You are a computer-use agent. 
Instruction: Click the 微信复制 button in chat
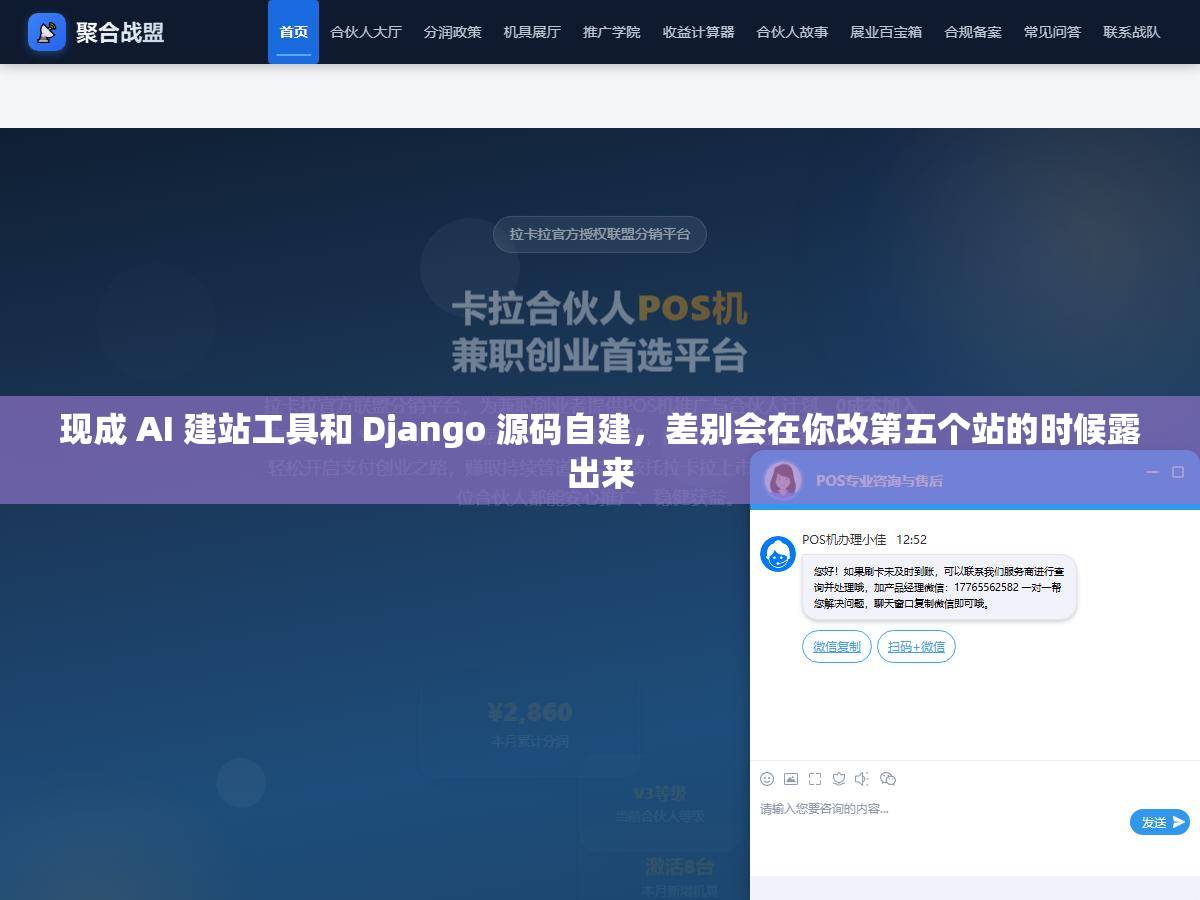[837, 647]
